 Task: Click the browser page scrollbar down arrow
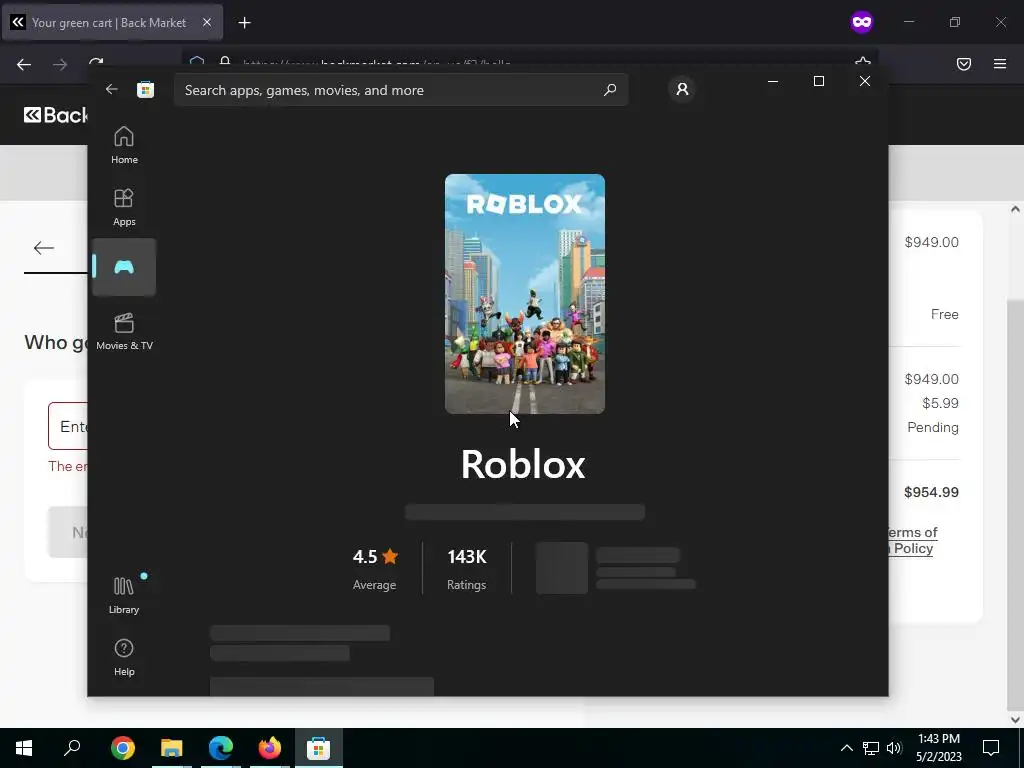click(x=1015, y=720)
